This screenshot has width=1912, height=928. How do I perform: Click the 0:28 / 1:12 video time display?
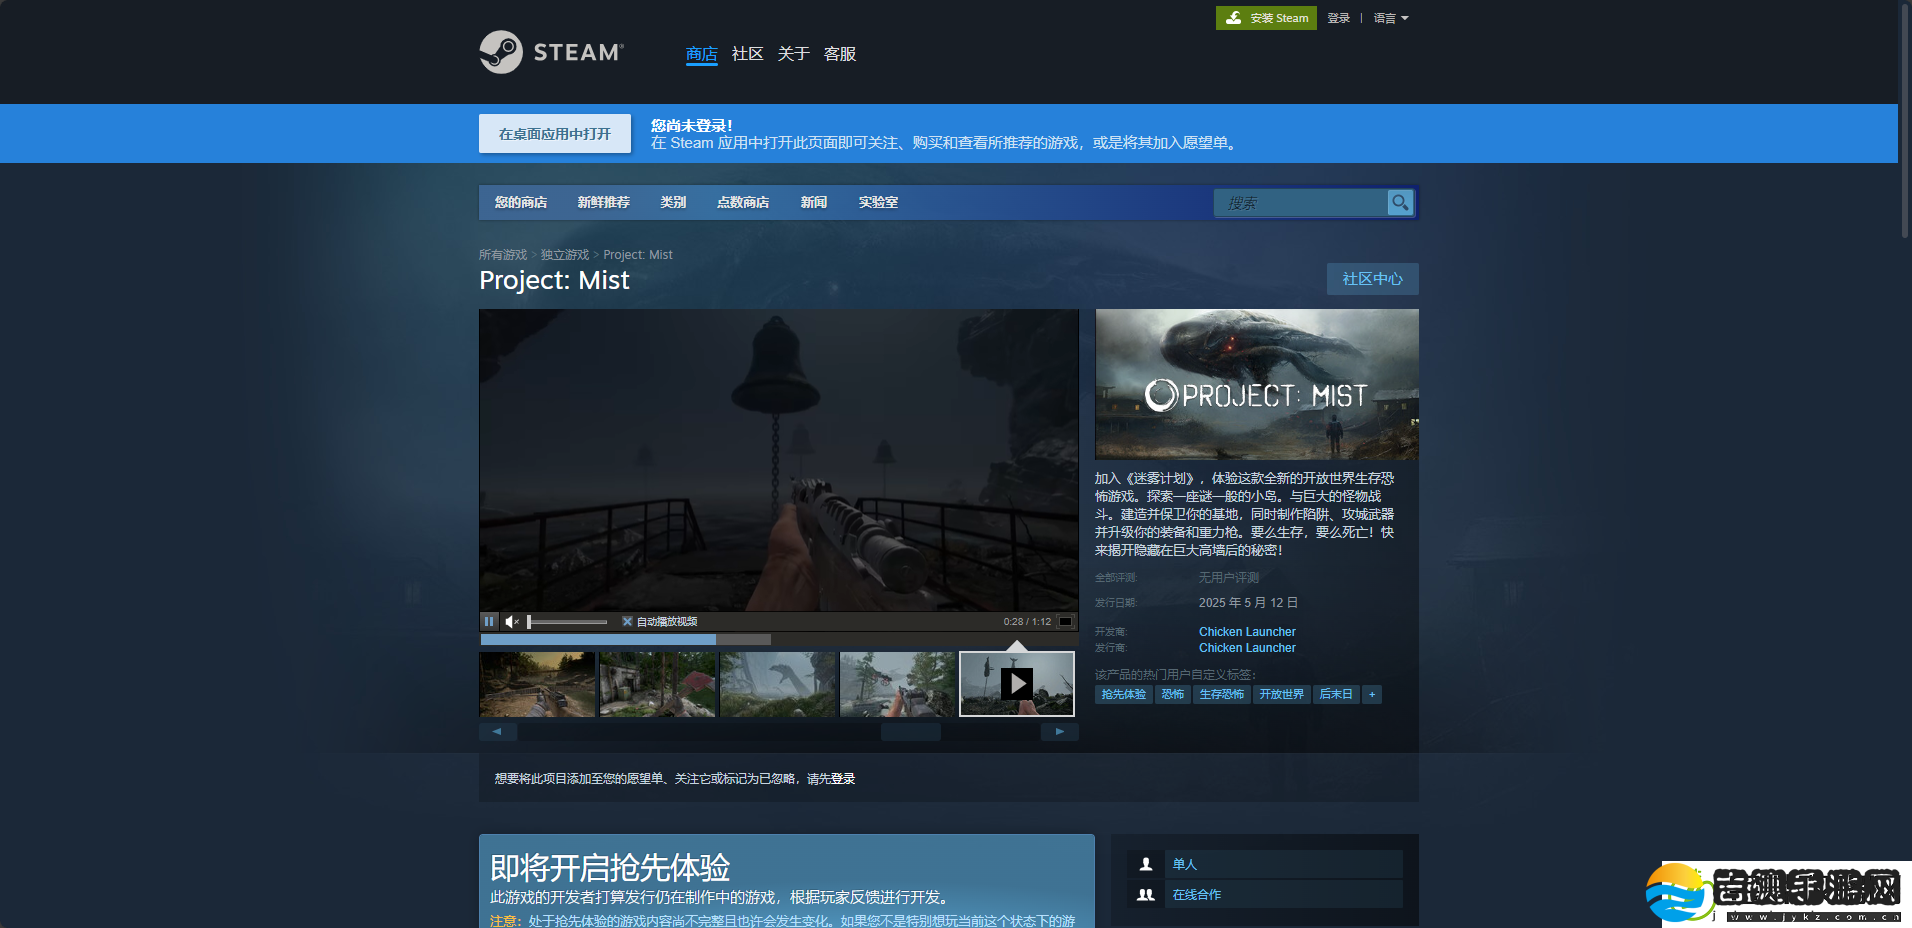point(1027,622)
